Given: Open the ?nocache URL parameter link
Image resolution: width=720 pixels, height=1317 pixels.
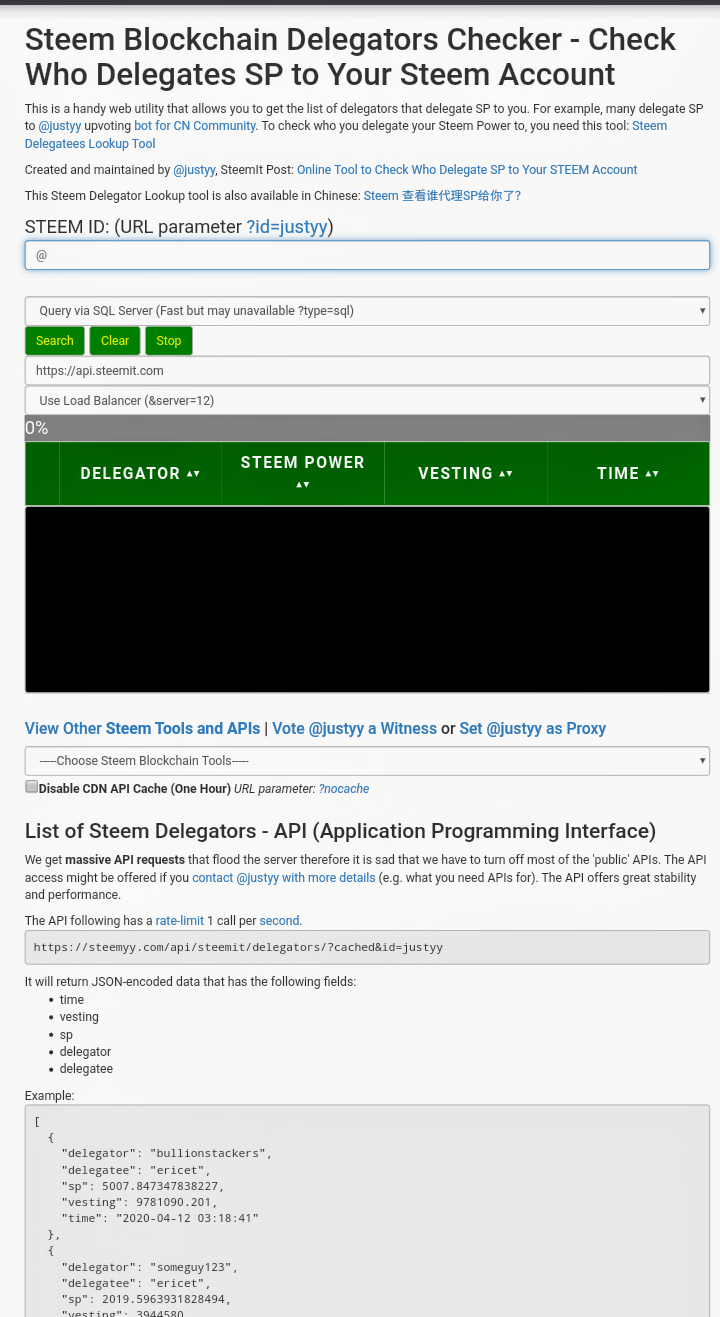Looking at the screenshot, I should coord(344,789).
